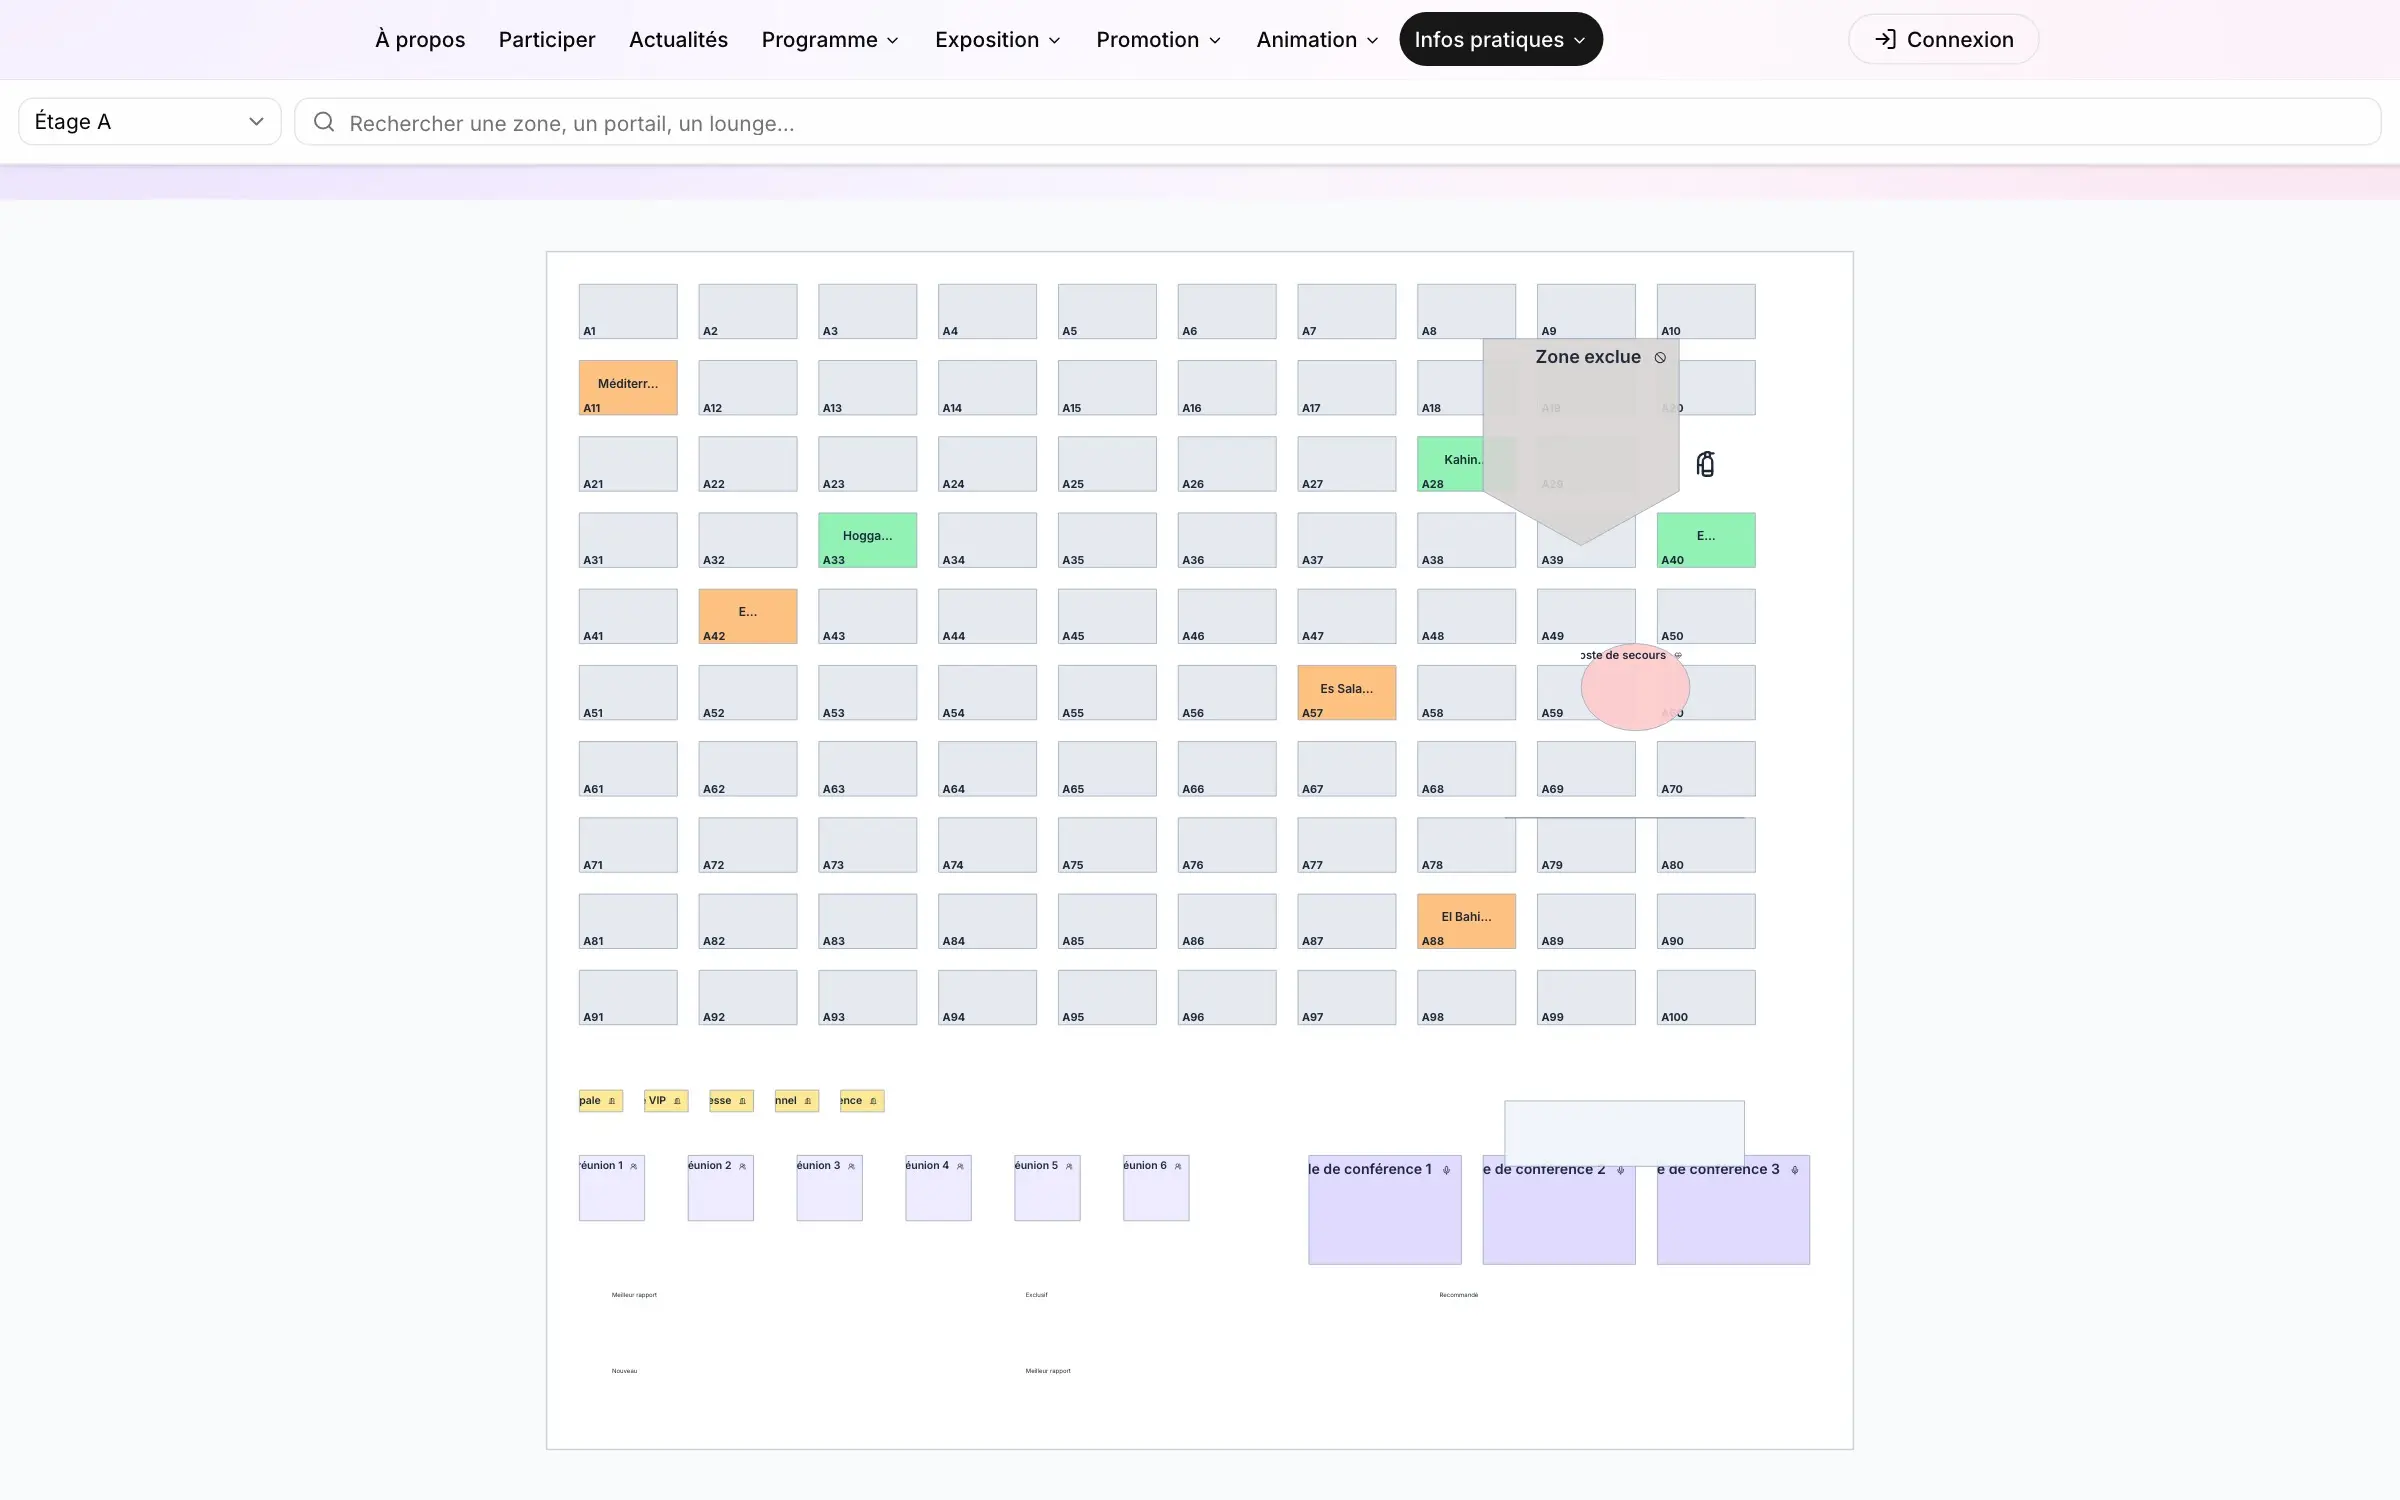
Task: Click the entrance icon on the VIP portal
Action: (x=677, y=1101)
